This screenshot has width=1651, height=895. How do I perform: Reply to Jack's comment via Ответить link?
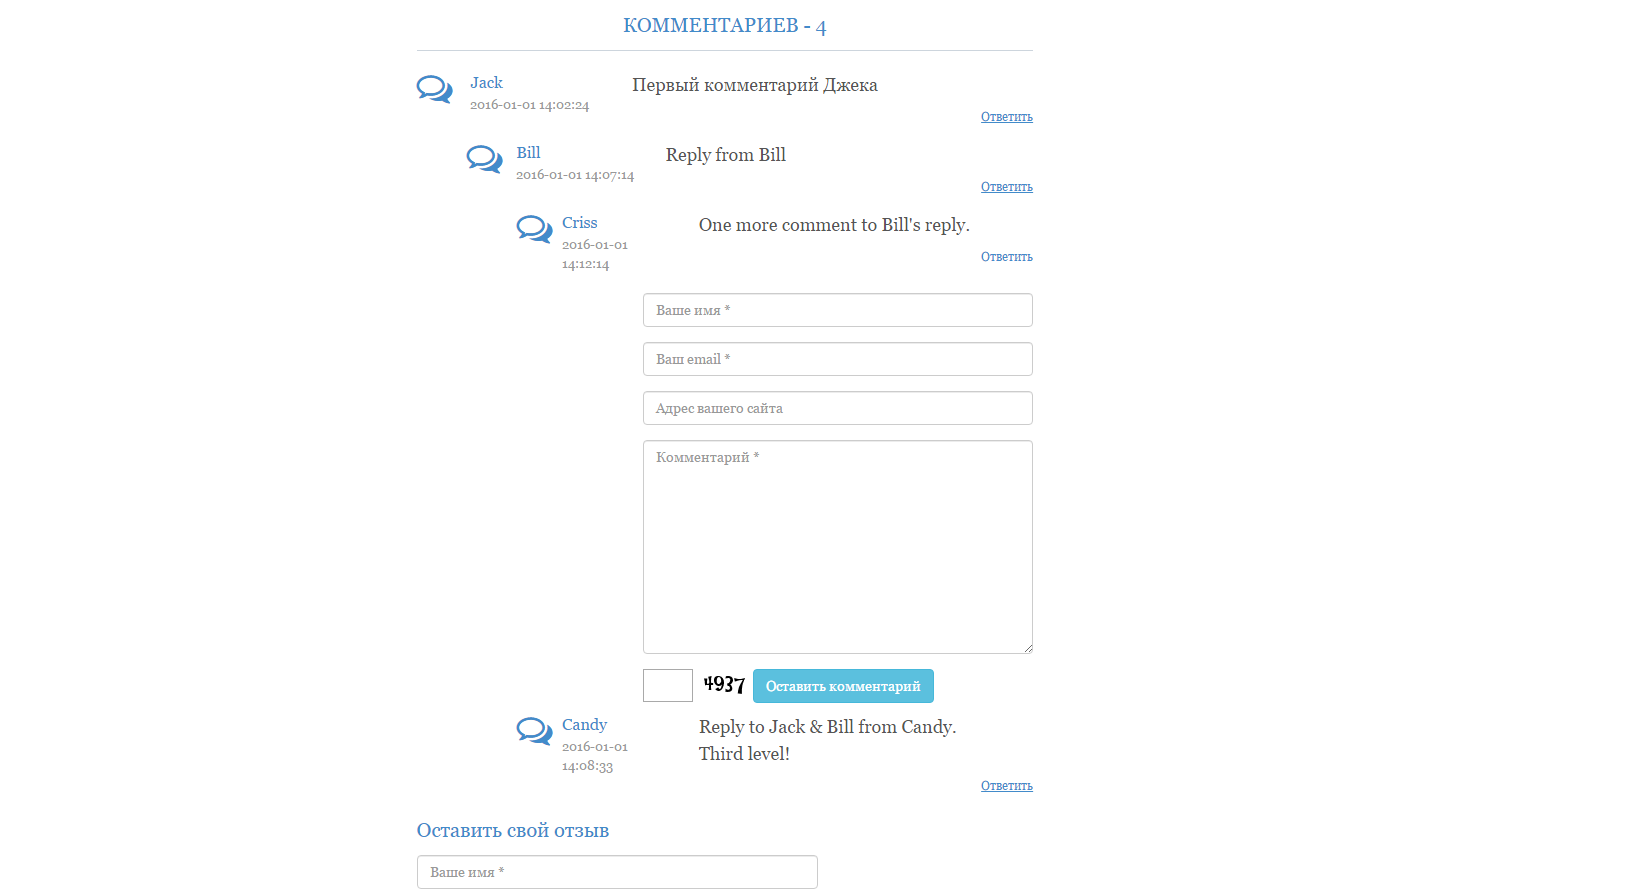coord(1006,117)
